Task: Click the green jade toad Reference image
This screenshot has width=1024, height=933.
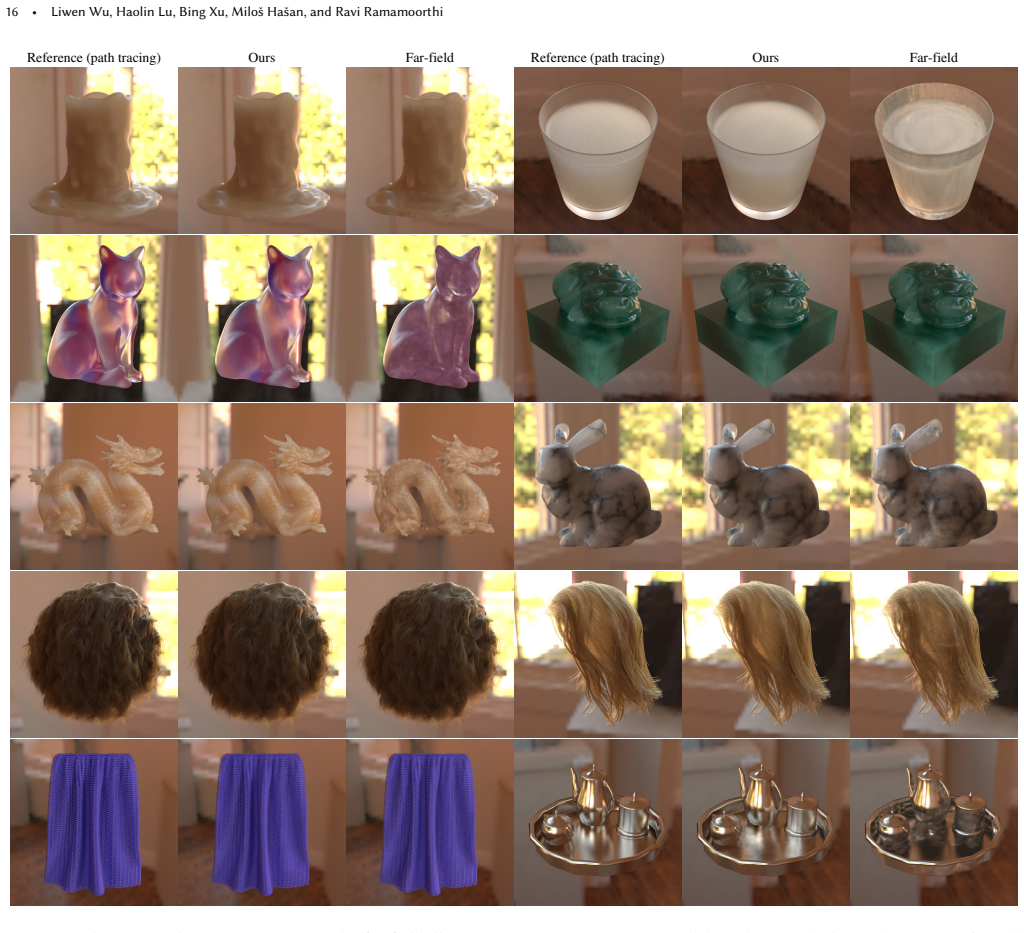Action: click(x=598, y=318)
